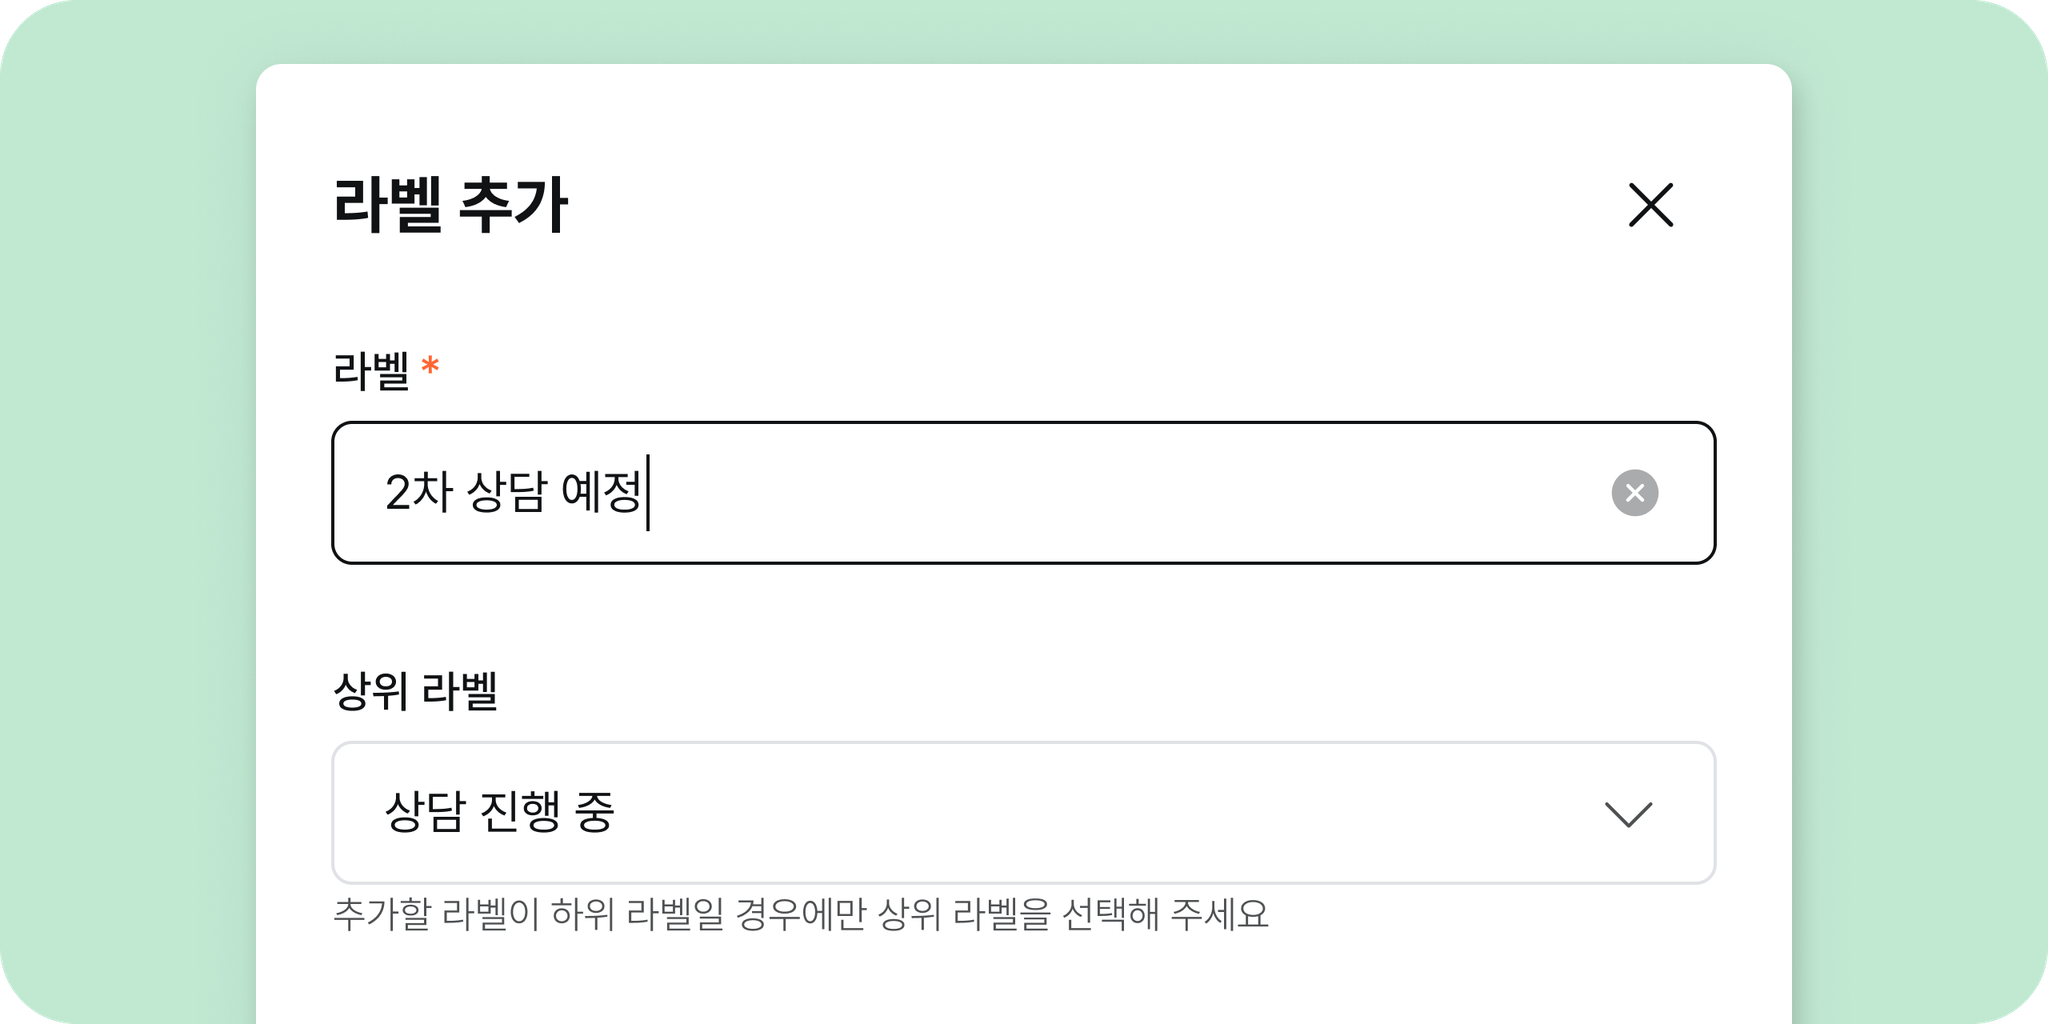2048x1024 pixels.
Task: Clear the 라벨 input with gray x icon
Action: pos(1635,493)
